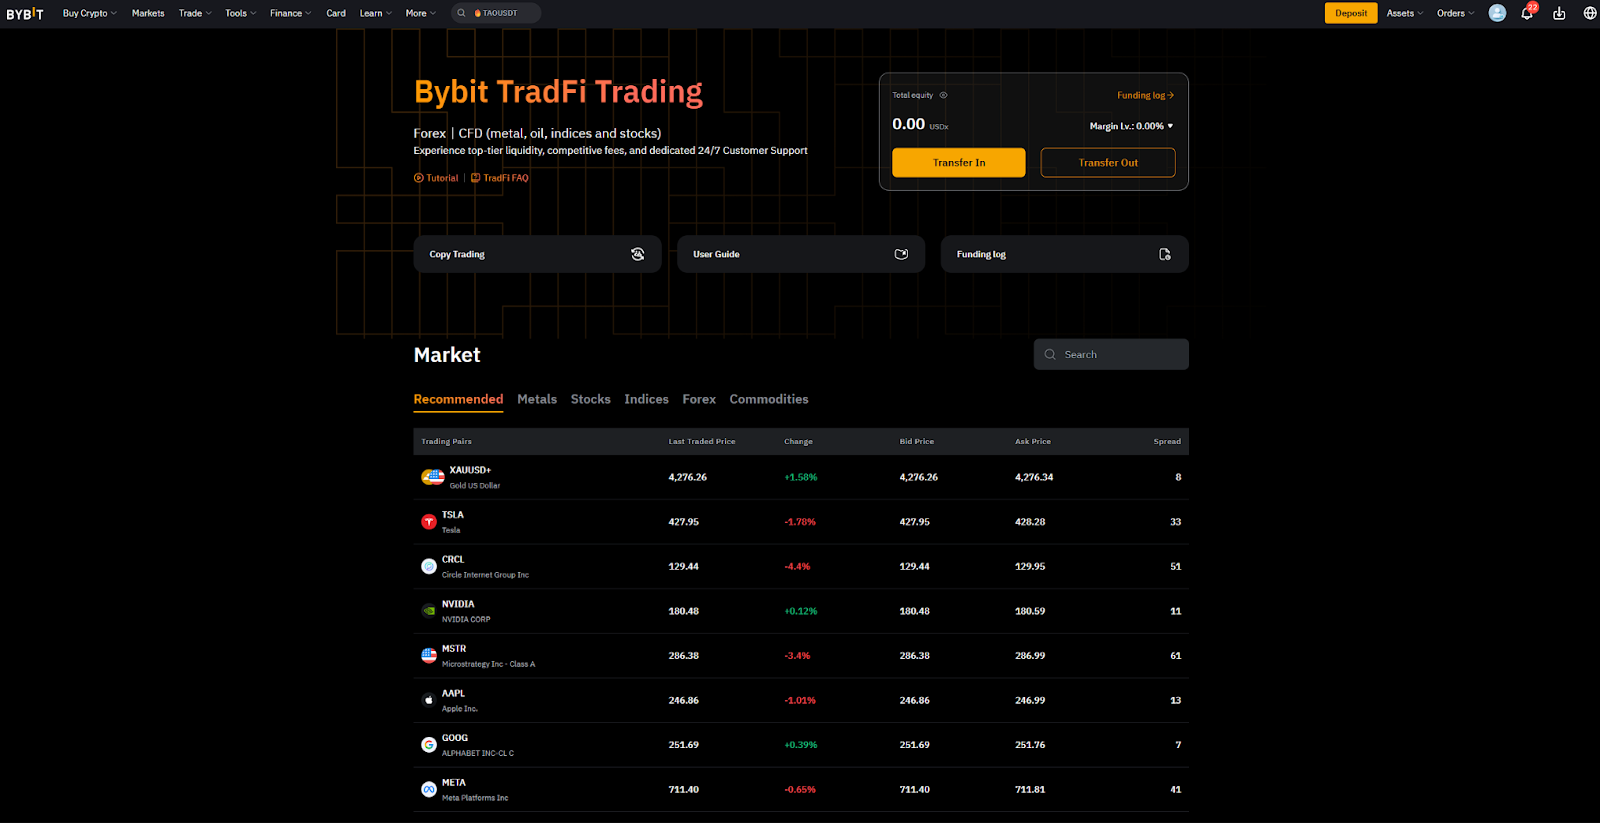Open the Assets dropdown

click(1405, 13)
